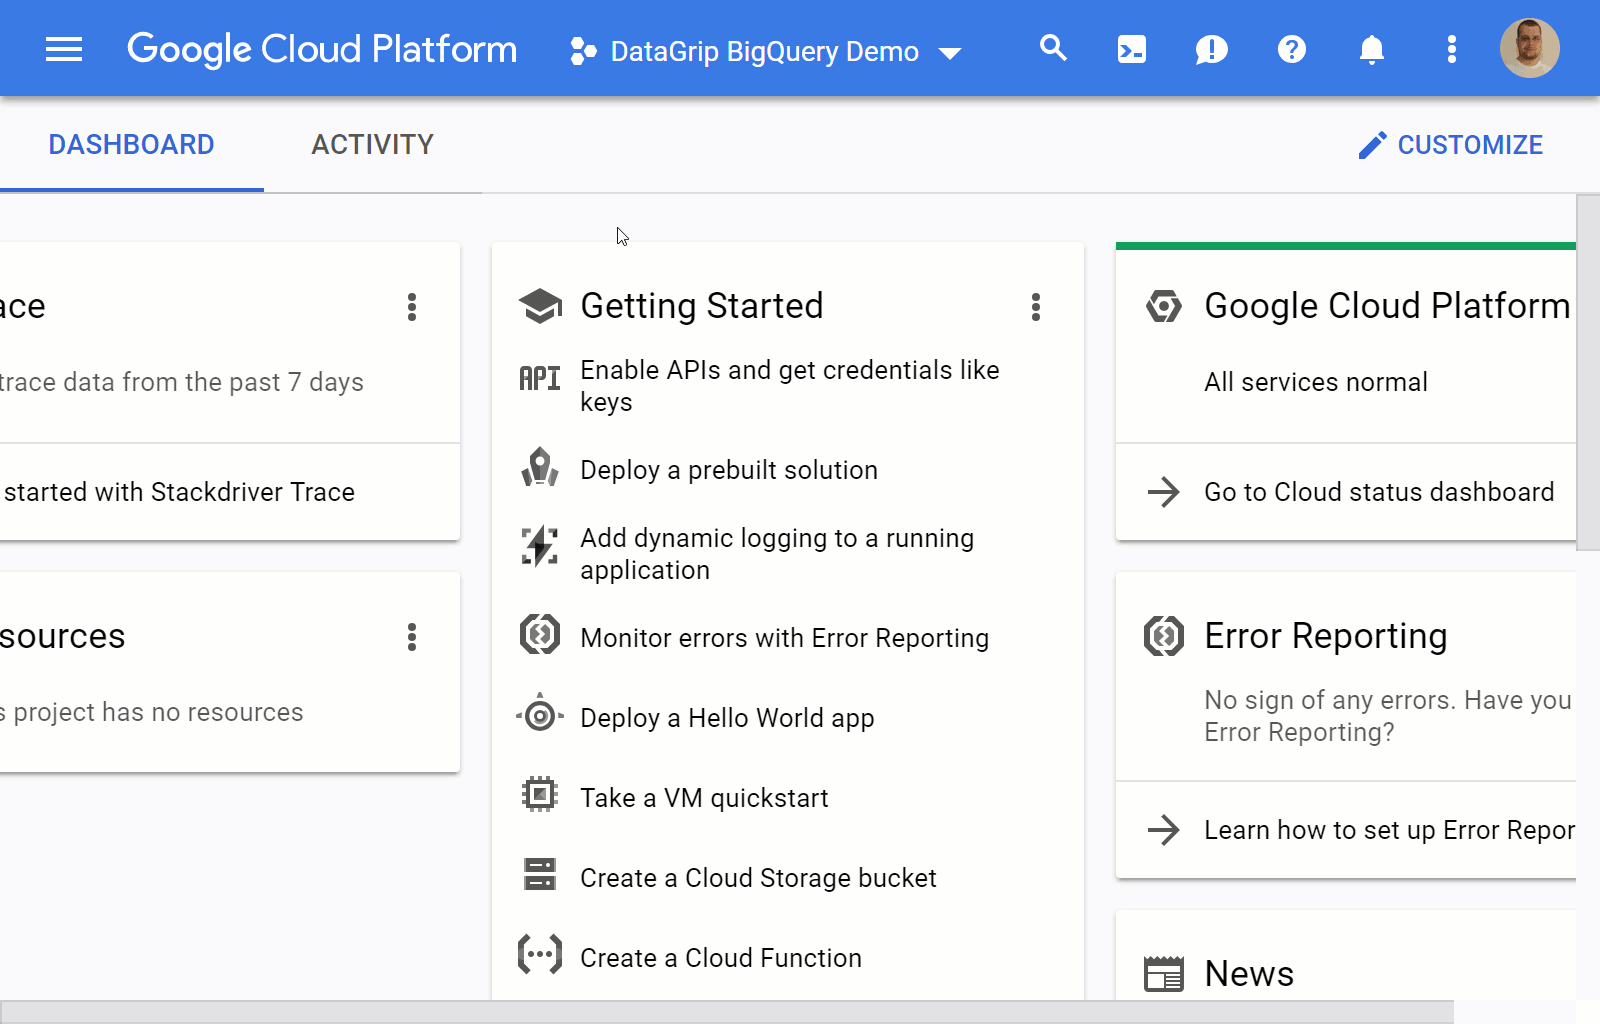Image resolution: width=1600 pixels, height=1024 pixels.
Task: Open the header vertical dots settings menu
Action: (x=1451, y=49)
